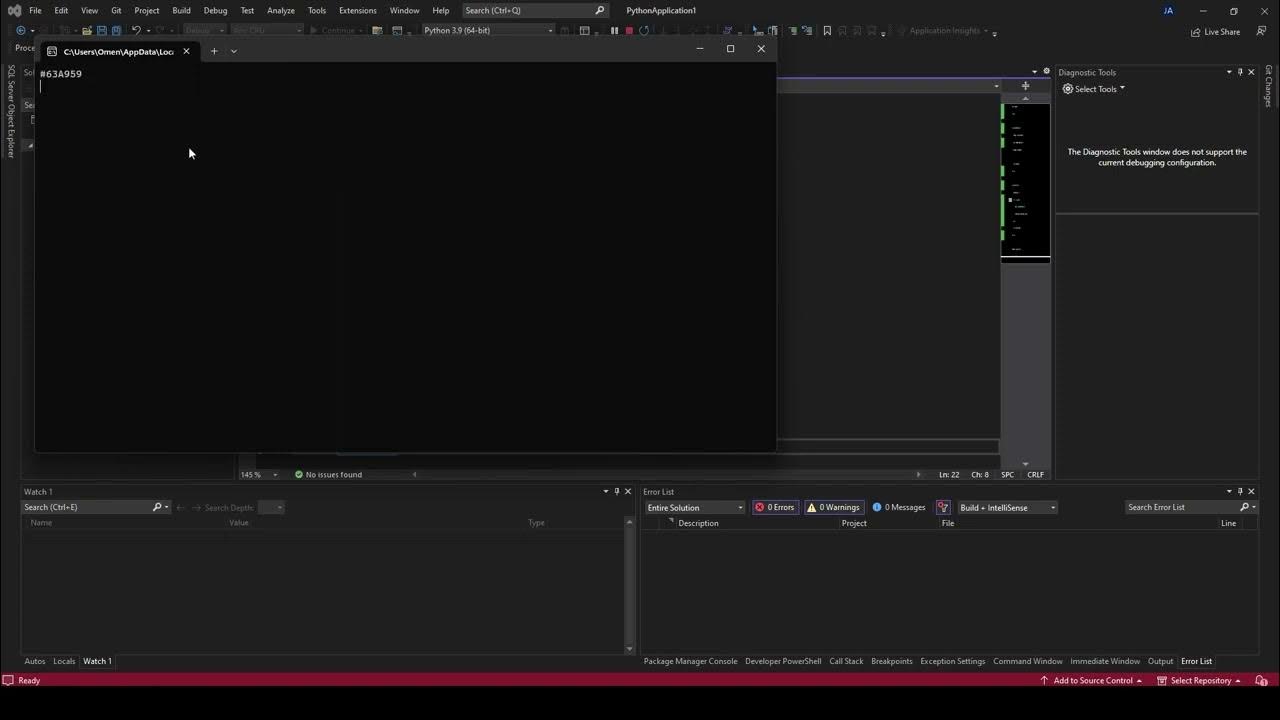Viewport: 1280px width, 720px height.
Task: Click the Navigate Backward icon
Action: 21,30
